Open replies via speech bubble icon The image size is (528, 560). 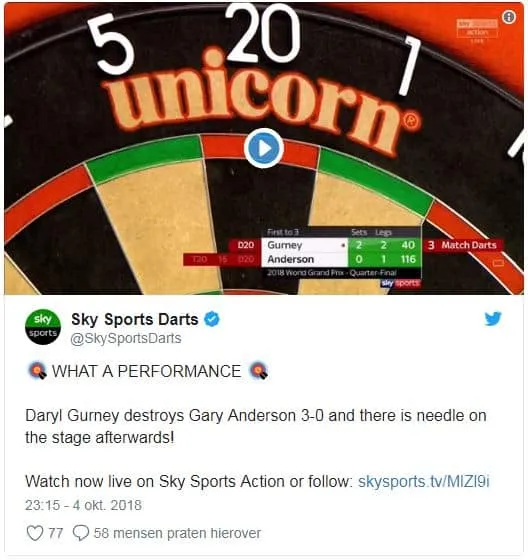(80, 533)
